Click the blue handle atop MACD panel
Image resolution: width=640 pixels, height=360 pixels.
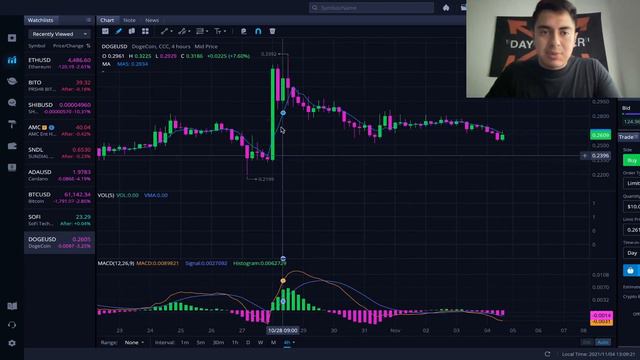pos(283,259)
